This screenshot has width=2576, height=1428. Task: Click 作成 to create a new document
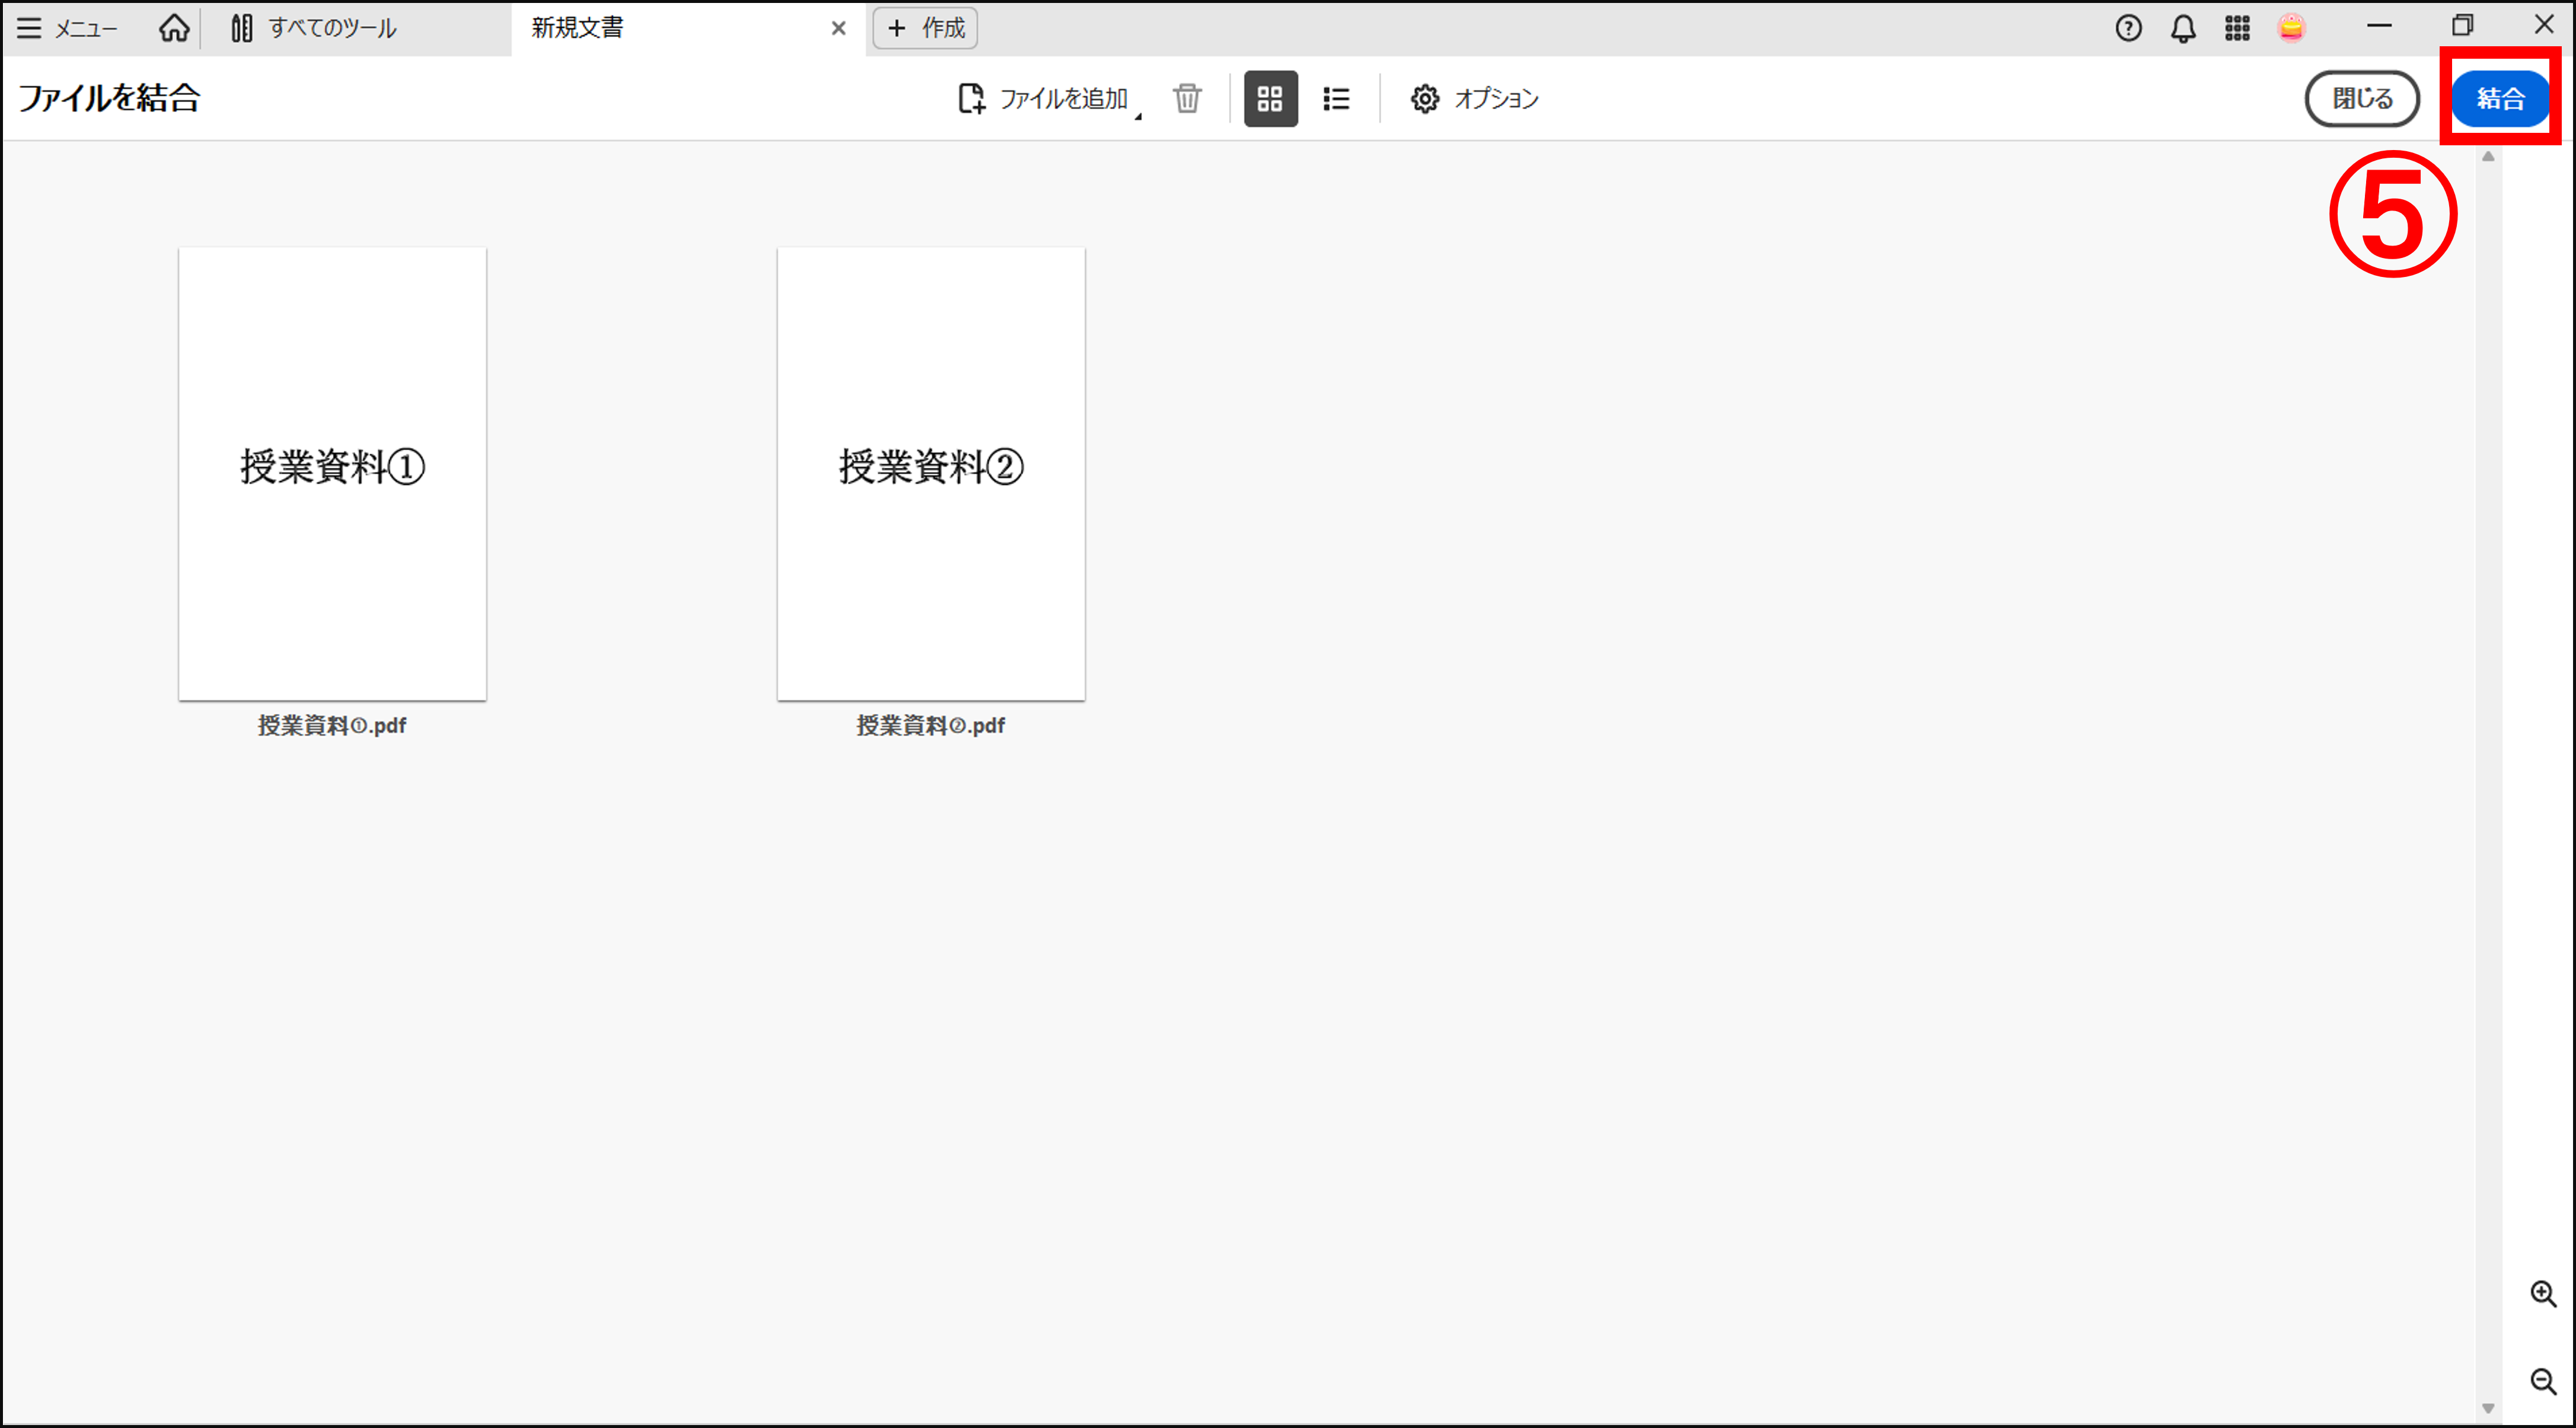(923, 28)
